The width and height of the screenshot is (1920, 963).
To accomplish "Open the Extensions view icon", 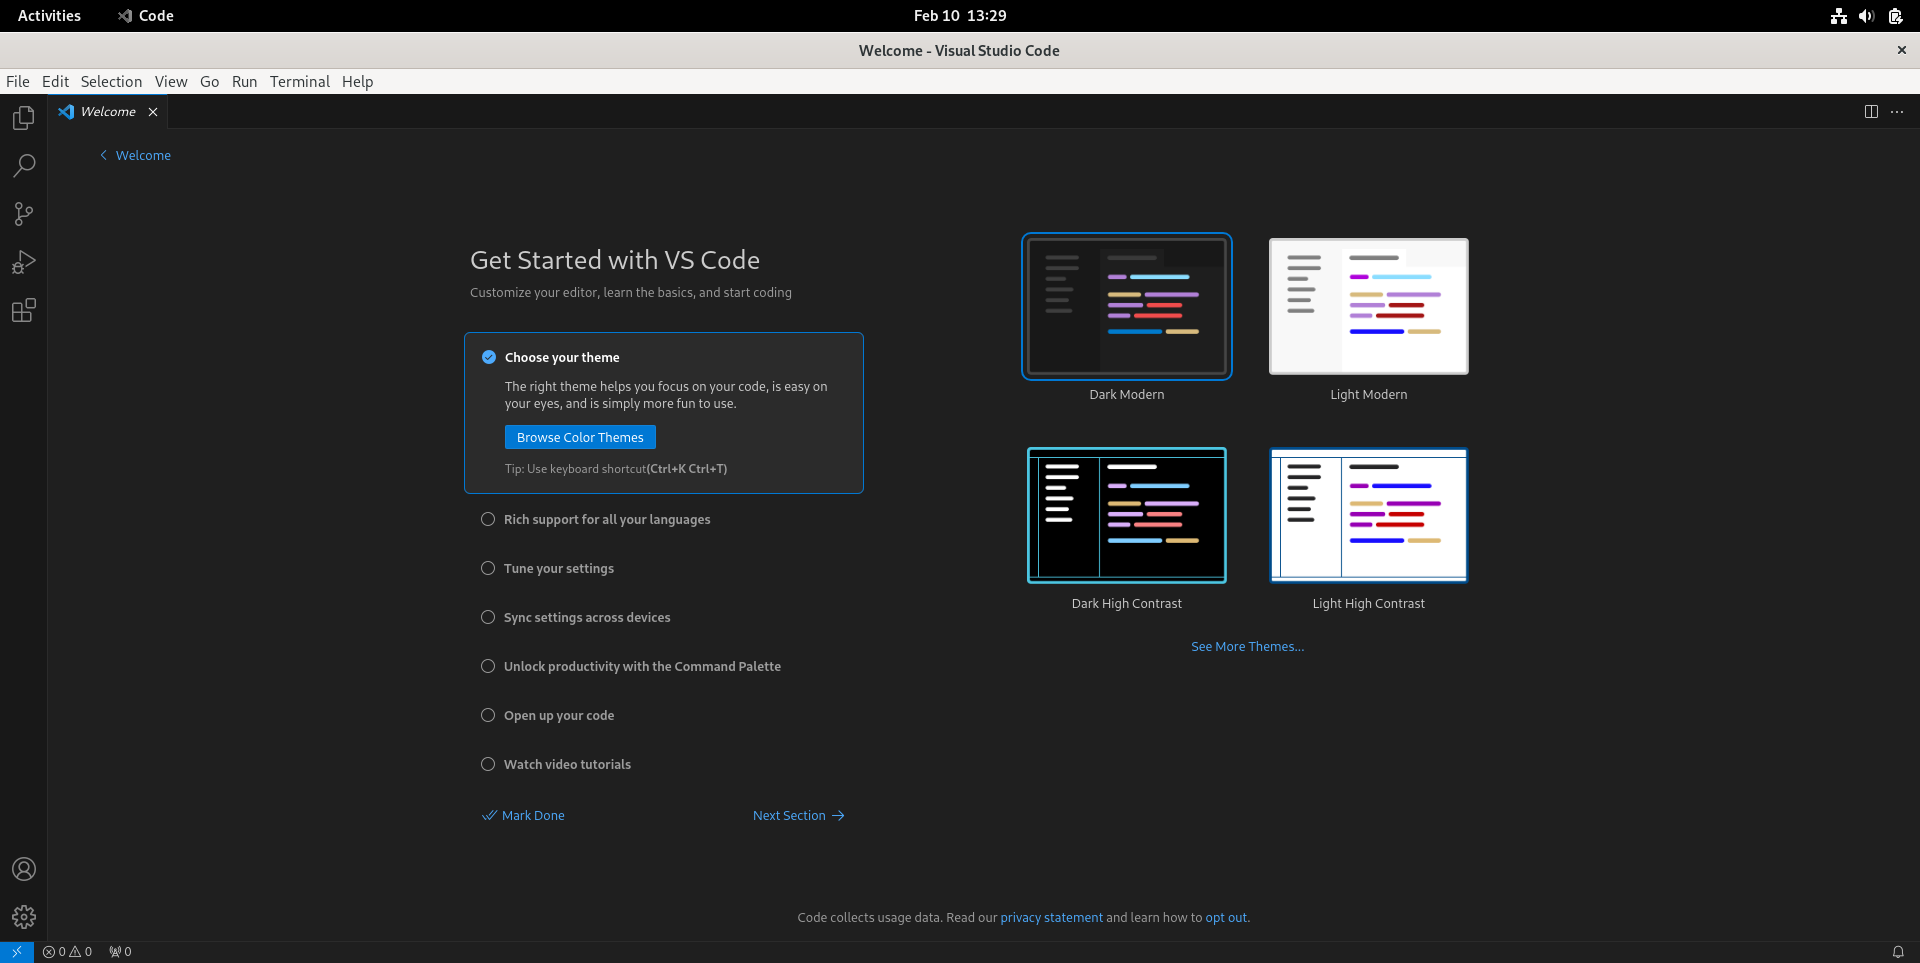I will pos(24,310).
